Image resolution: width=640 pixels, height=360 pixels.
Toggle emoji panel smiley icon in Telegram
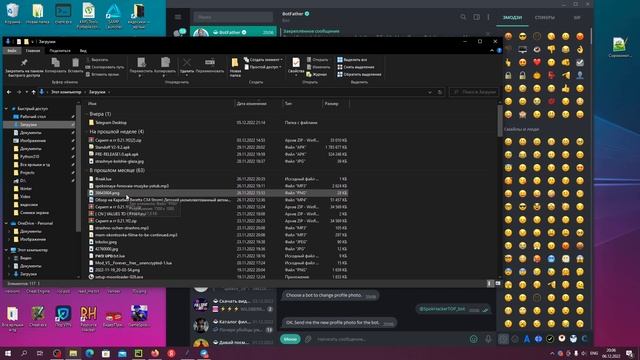(473, 339)
